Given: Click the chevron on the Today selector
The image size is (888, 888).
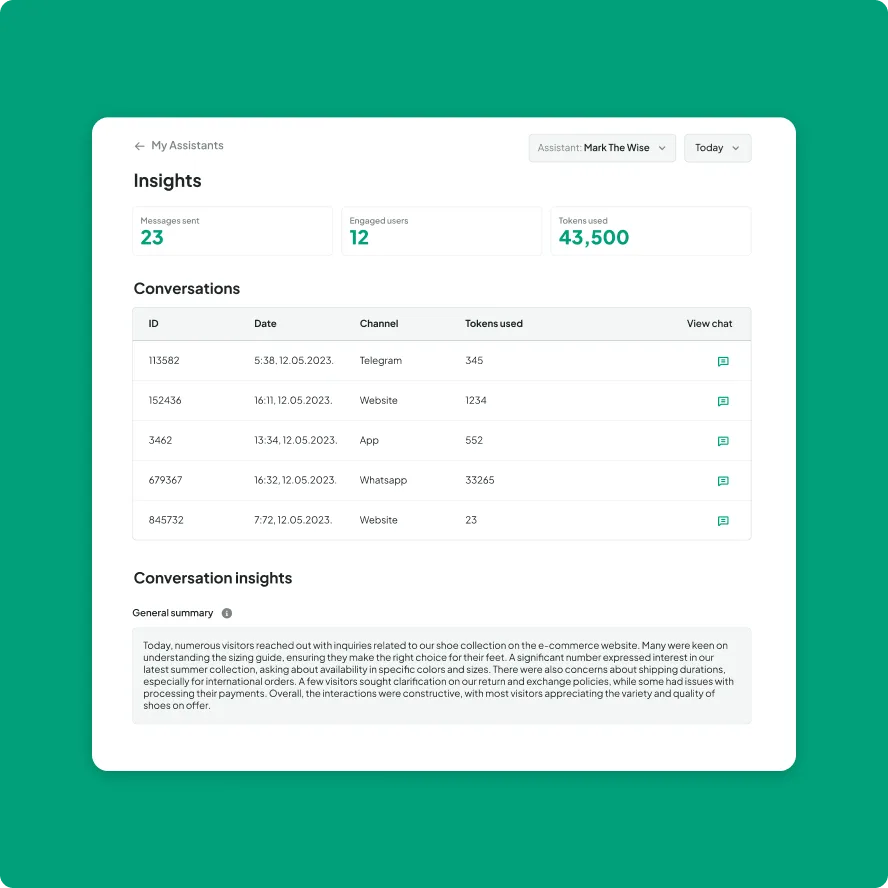Looking at the screenshot, I should coord(735,148).
